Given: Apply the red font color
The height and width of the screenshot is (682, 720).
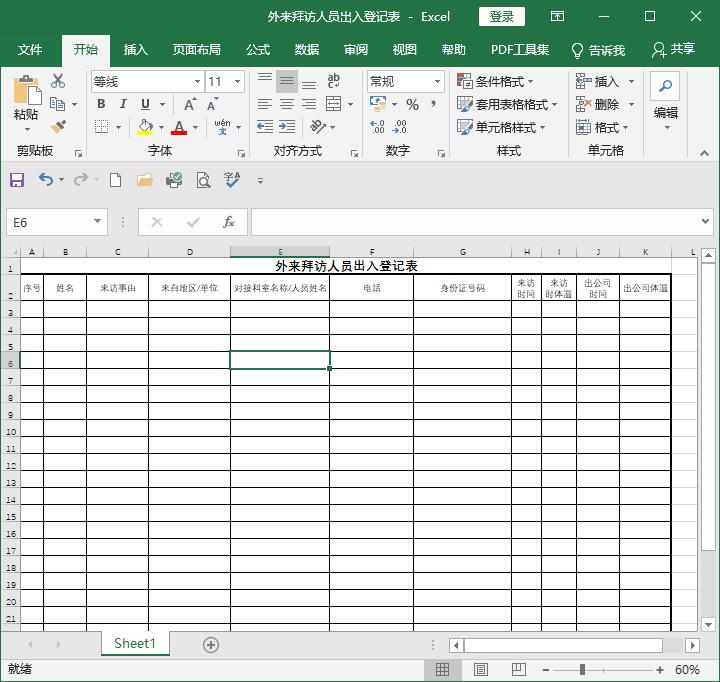Looking at the screenshot, I should (x=179, y=127).
